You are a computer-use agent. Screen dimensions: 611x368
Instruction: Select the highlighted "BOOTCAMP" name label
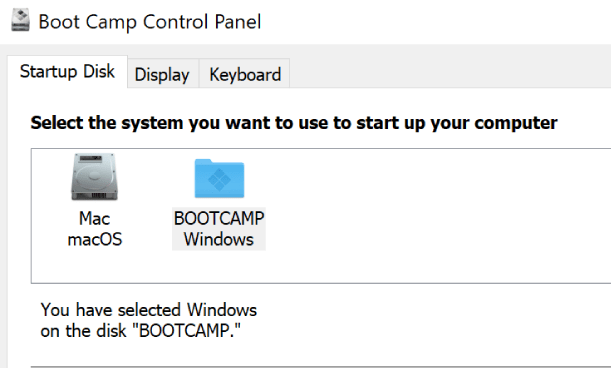coord(219,218)
